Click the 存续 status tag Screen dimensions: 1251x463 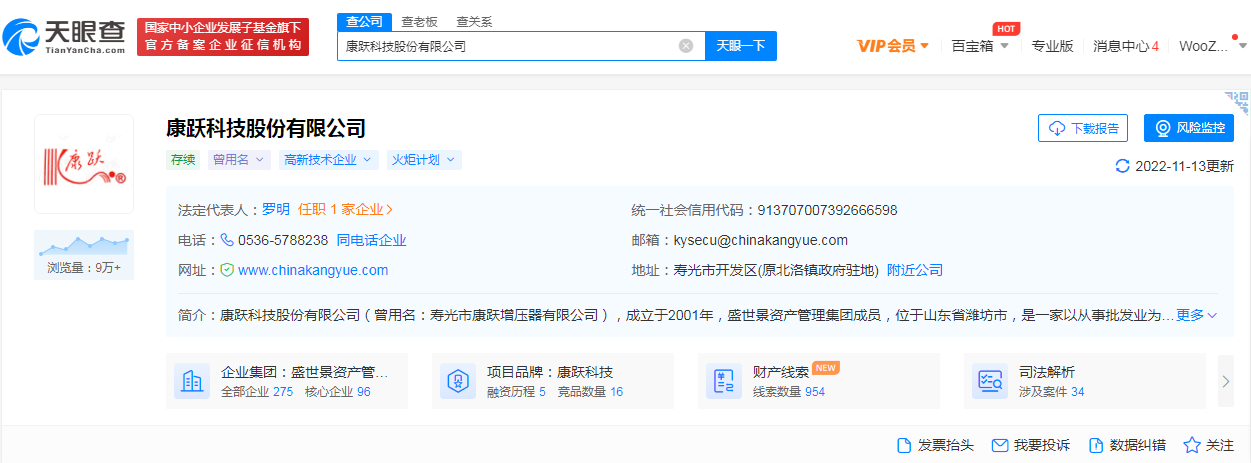pos(183,159)
